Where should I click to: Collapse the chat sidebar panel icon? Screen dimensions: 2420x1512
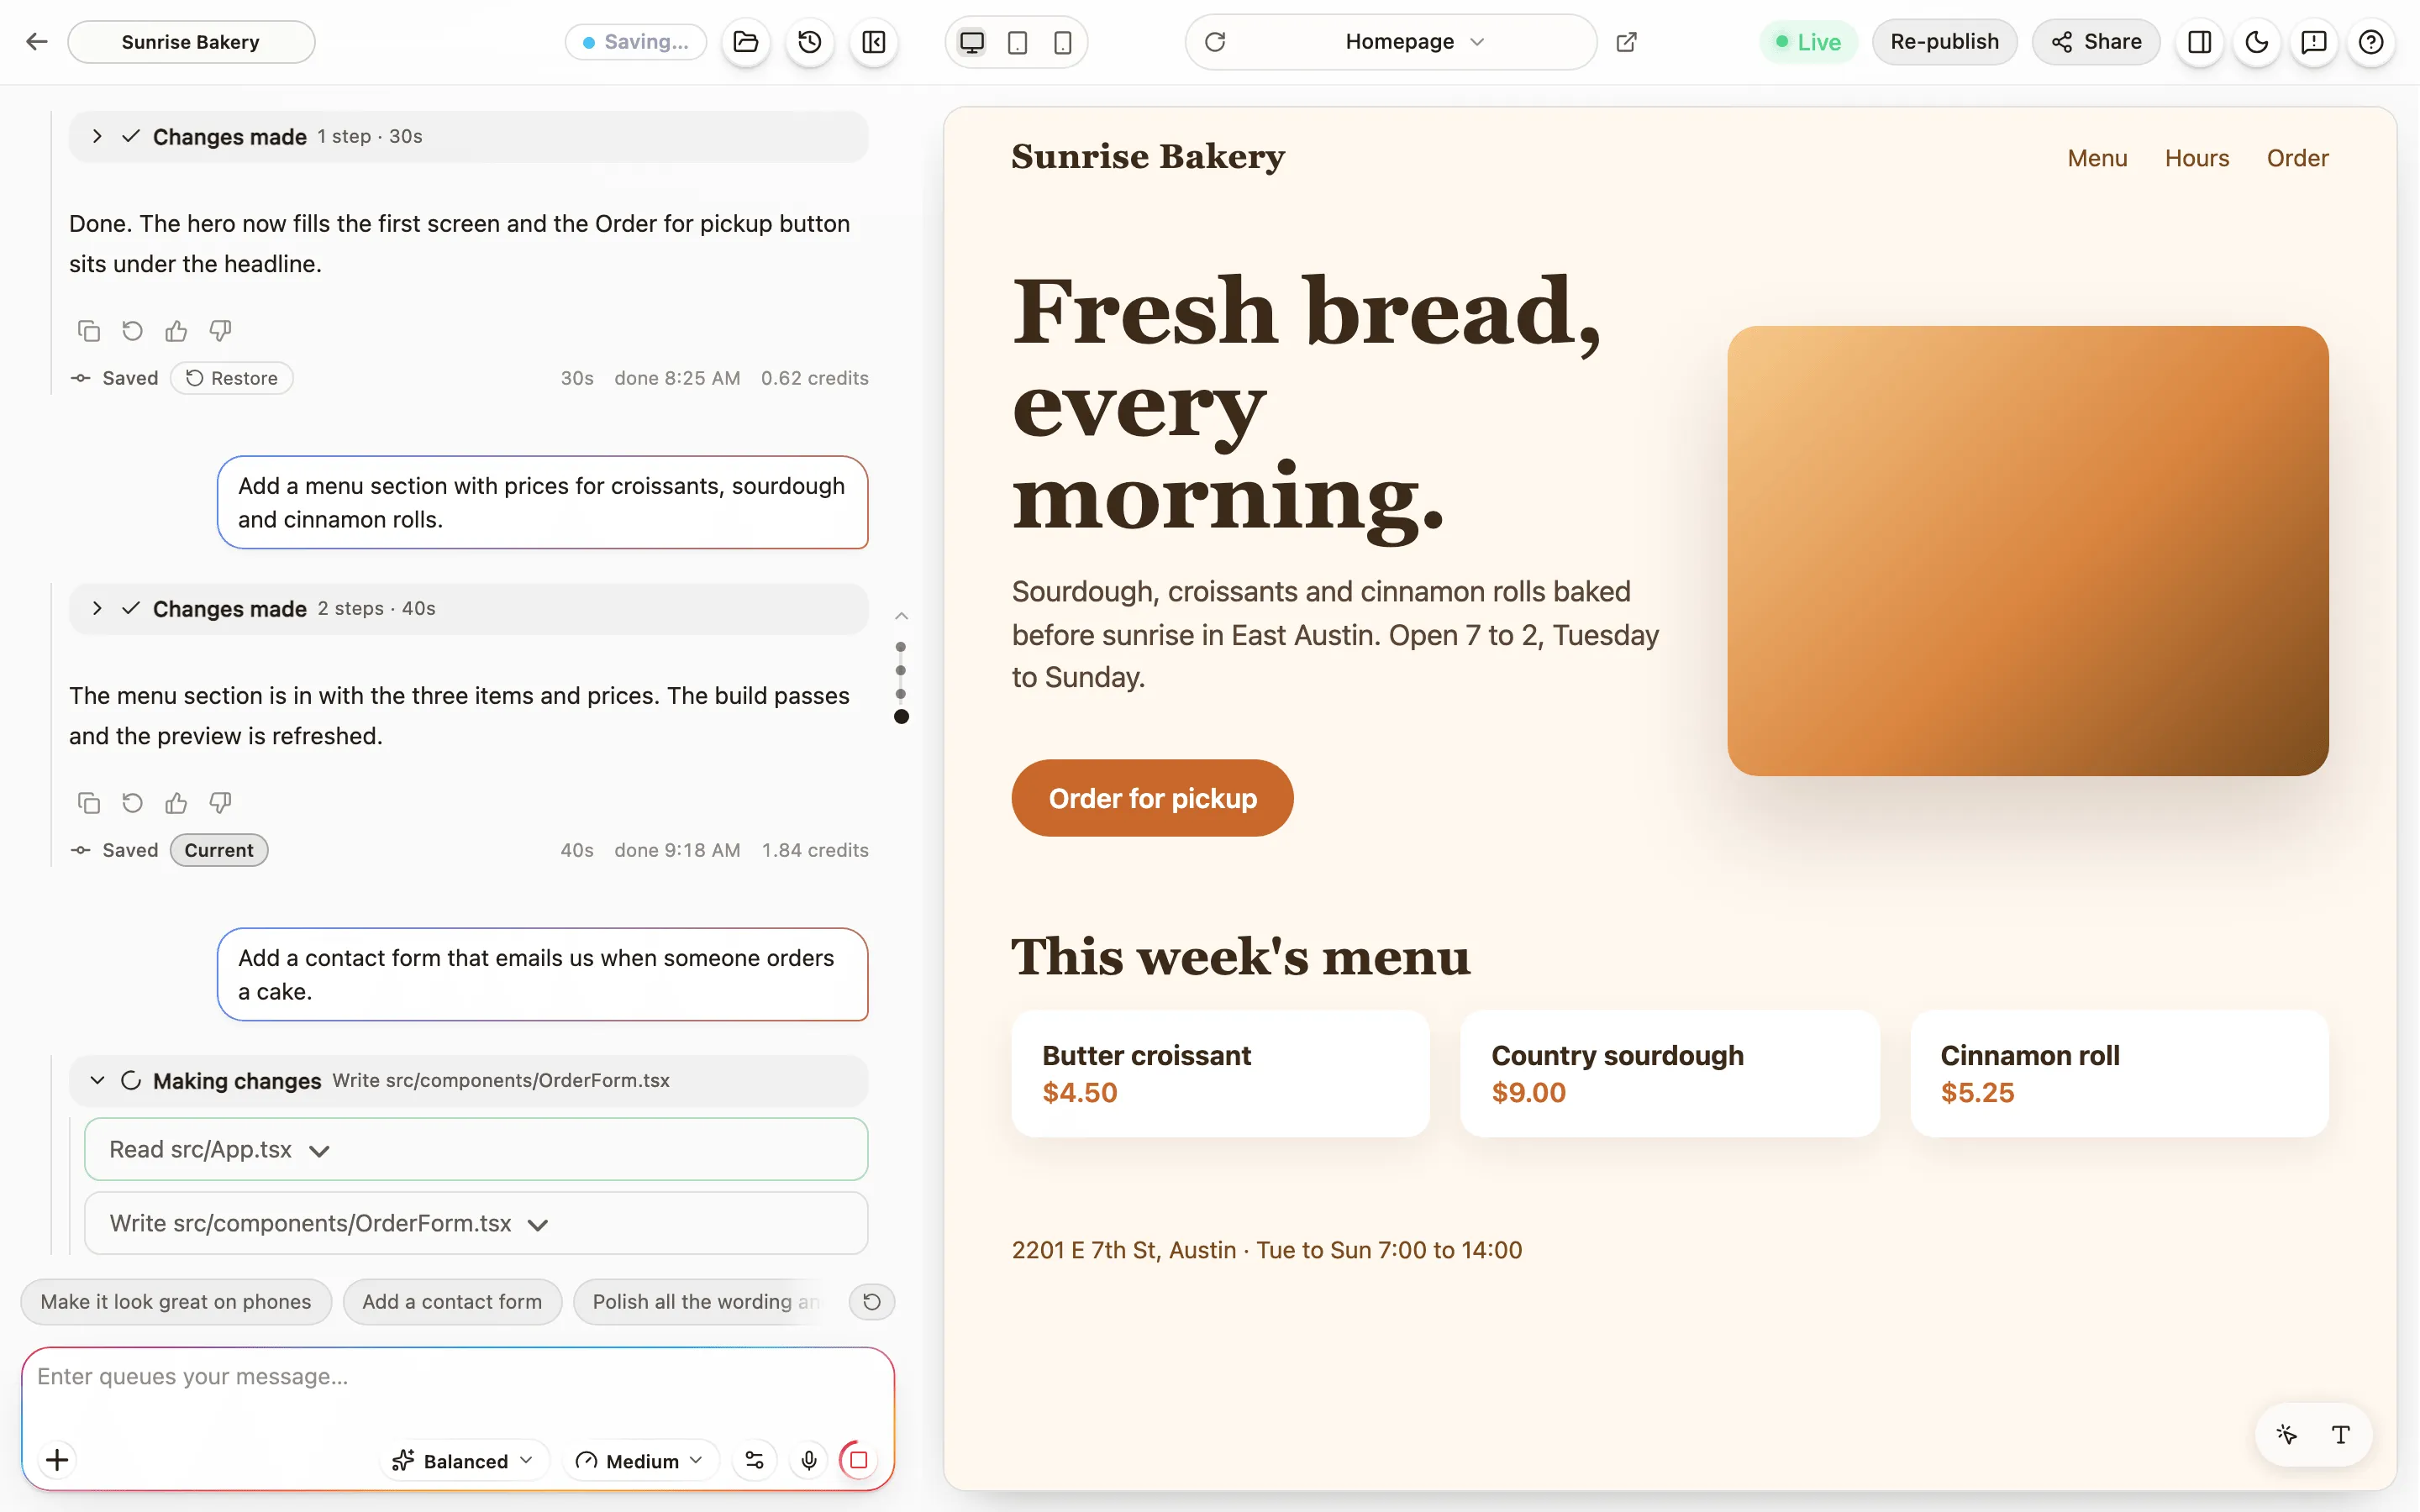tap(874, 42)
